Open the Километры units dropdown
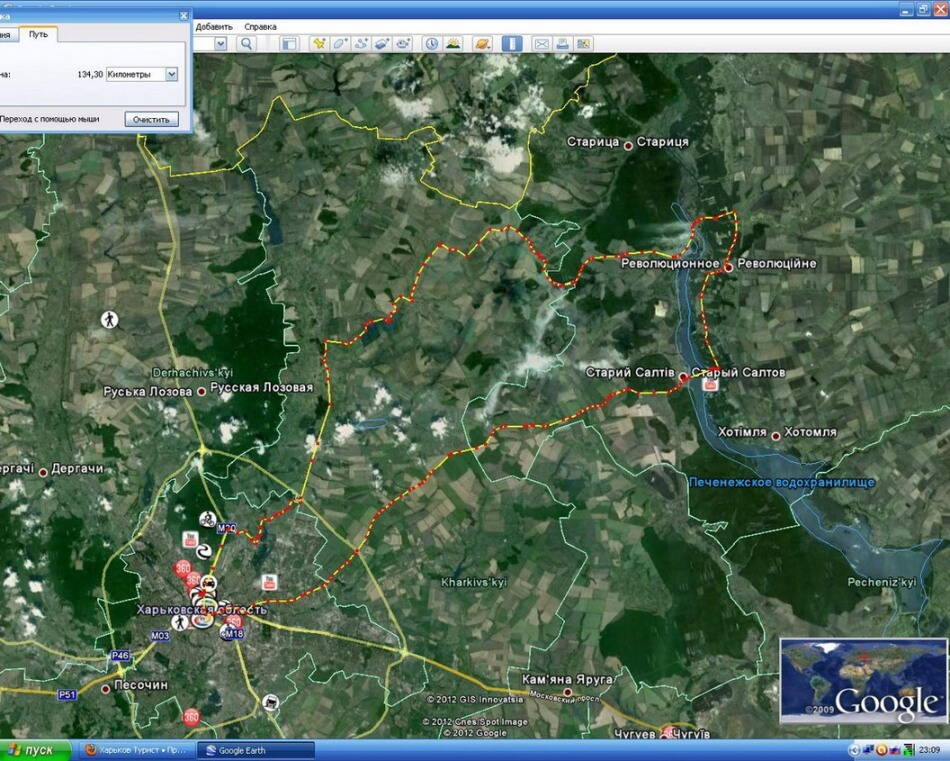Image resolution: width=950 pixels, height=761 pixels. pos(171,74)
